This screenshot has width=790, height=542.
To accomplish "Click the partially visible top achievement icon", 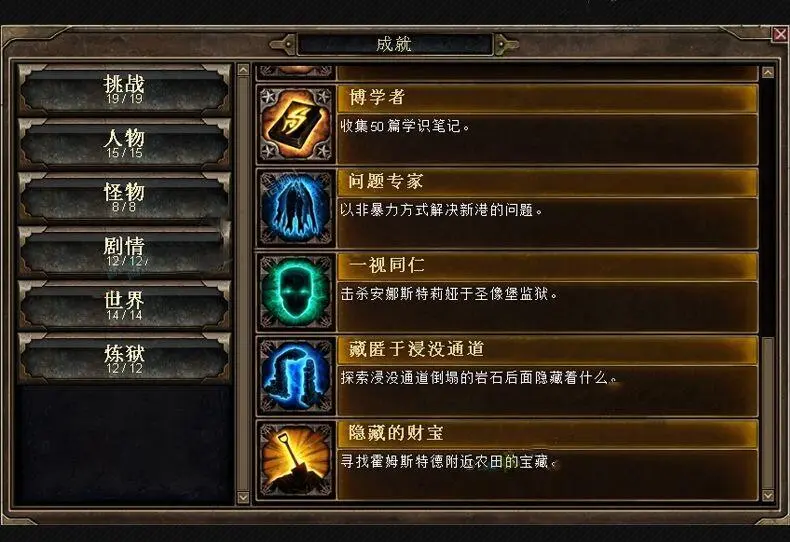I will pos(296,72).
